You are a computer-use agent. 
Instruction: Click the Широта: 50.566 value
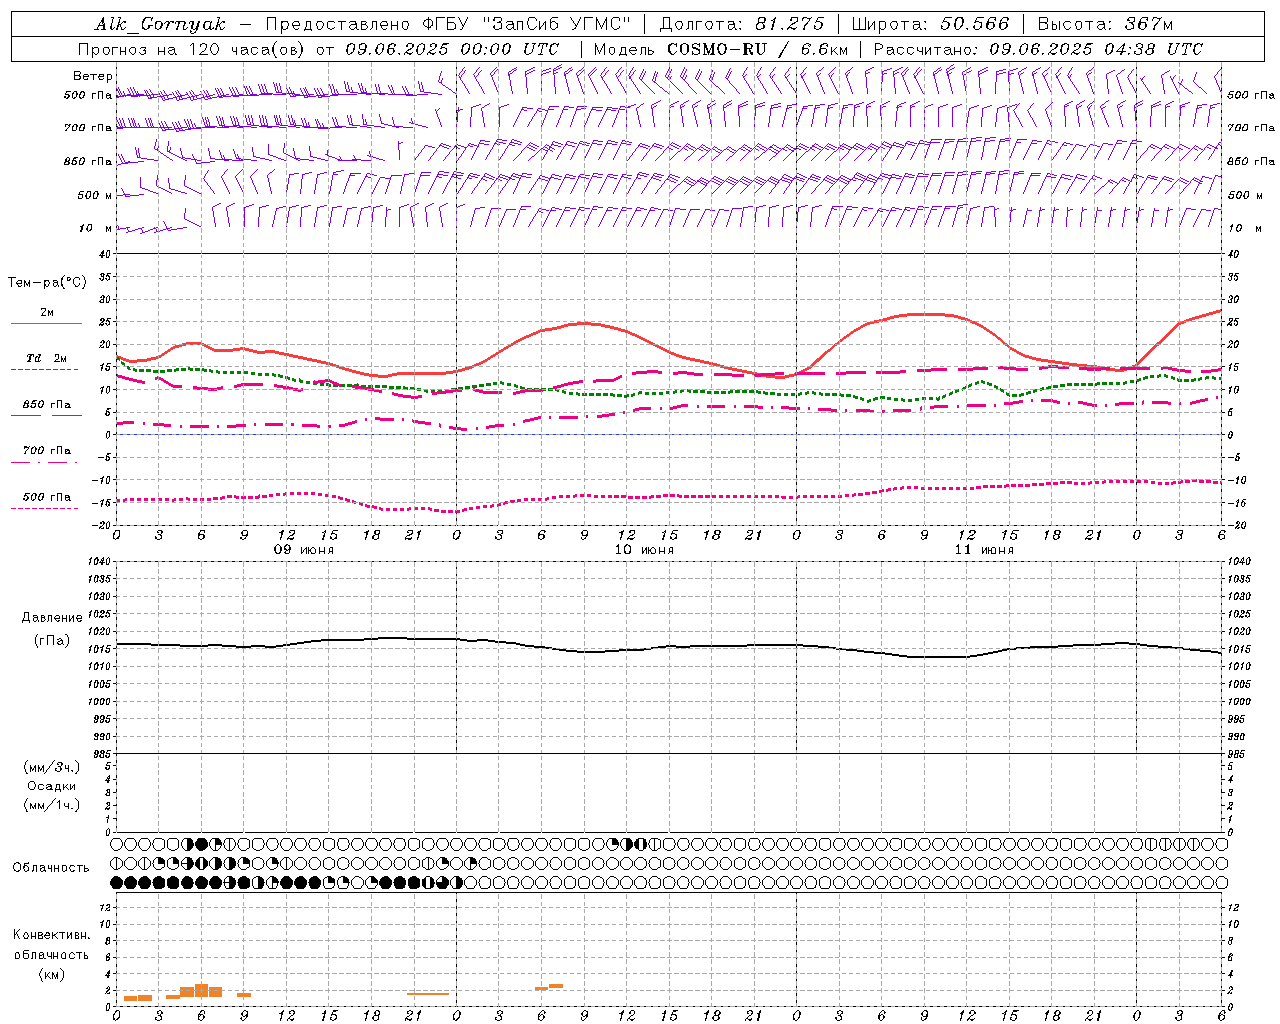point(930,24)
